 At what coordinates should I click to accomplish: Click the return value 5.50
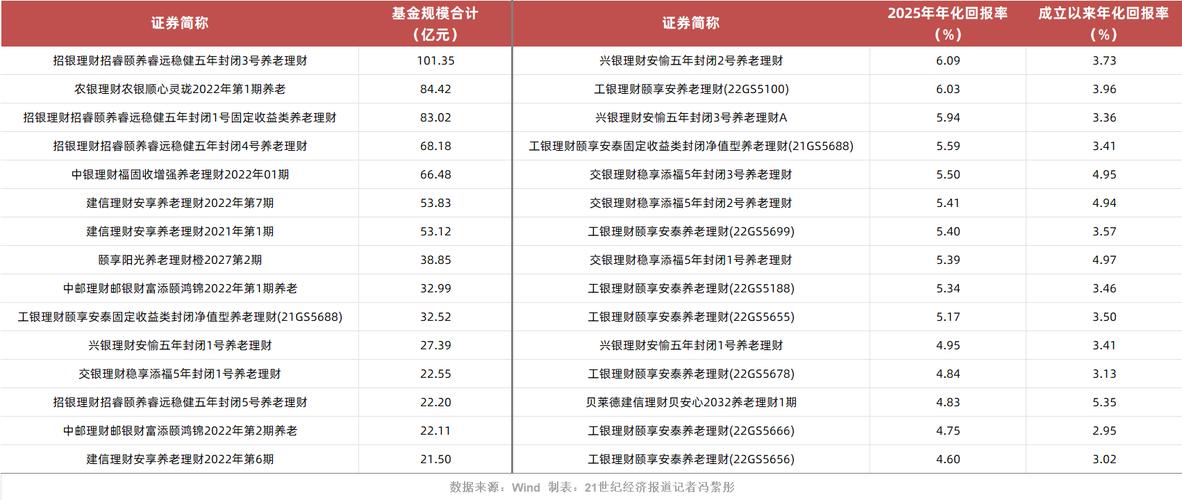(947, 174)
